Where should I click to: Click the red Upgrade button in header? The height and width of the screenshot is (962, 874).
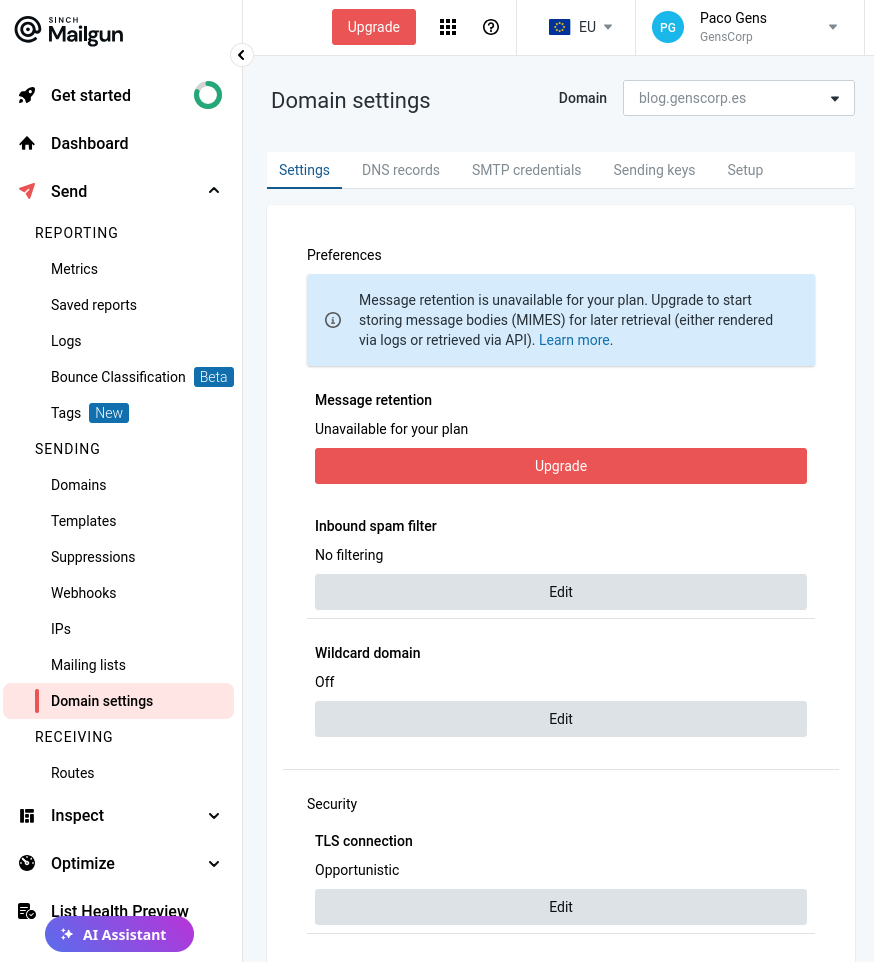pos(373,27)
